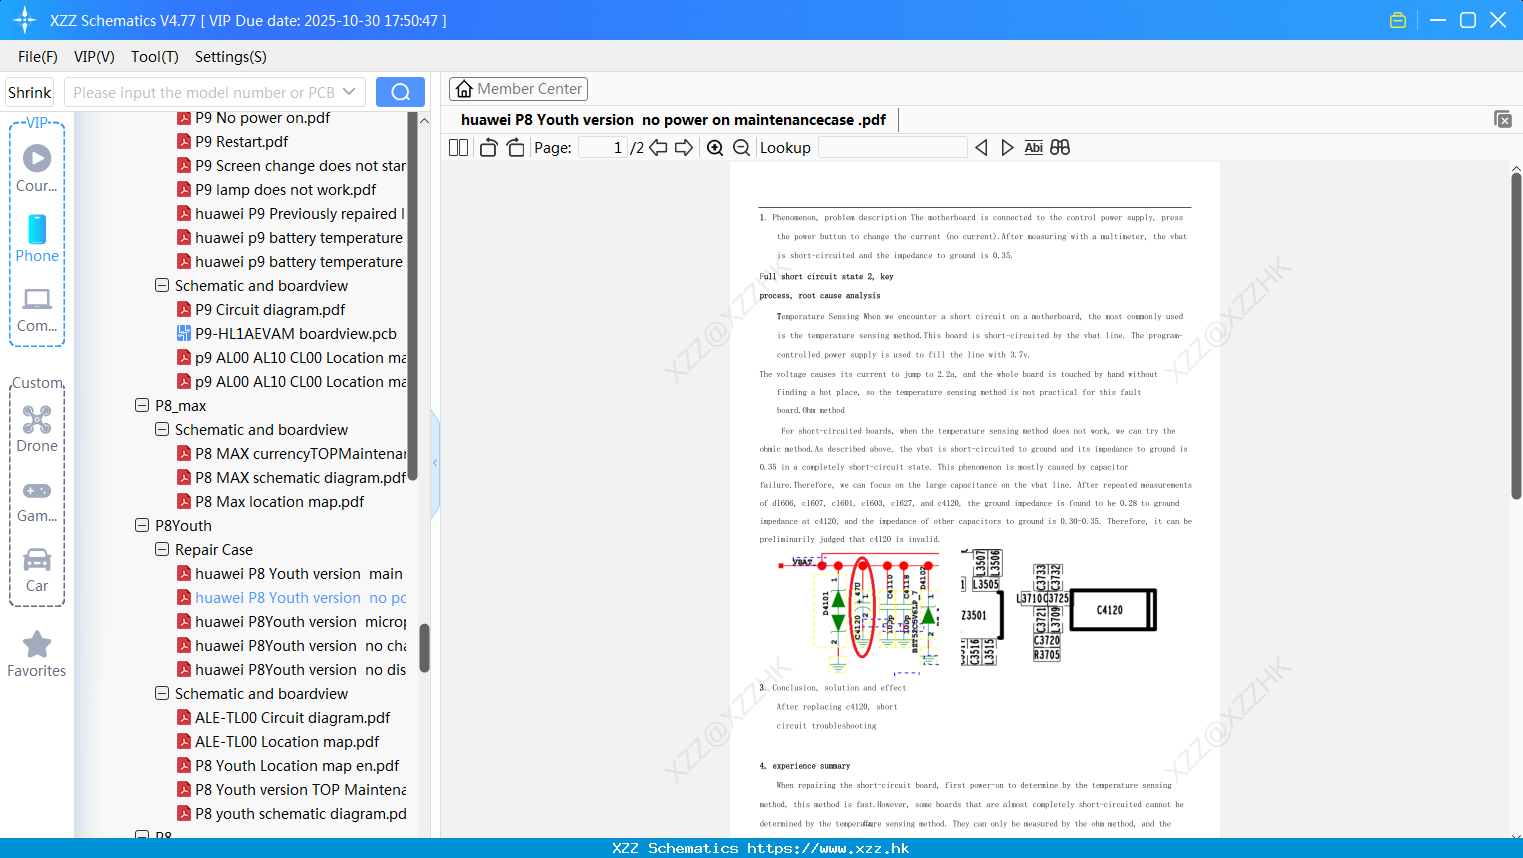Collapse the P8Youth tree node

tap(142, 525)
